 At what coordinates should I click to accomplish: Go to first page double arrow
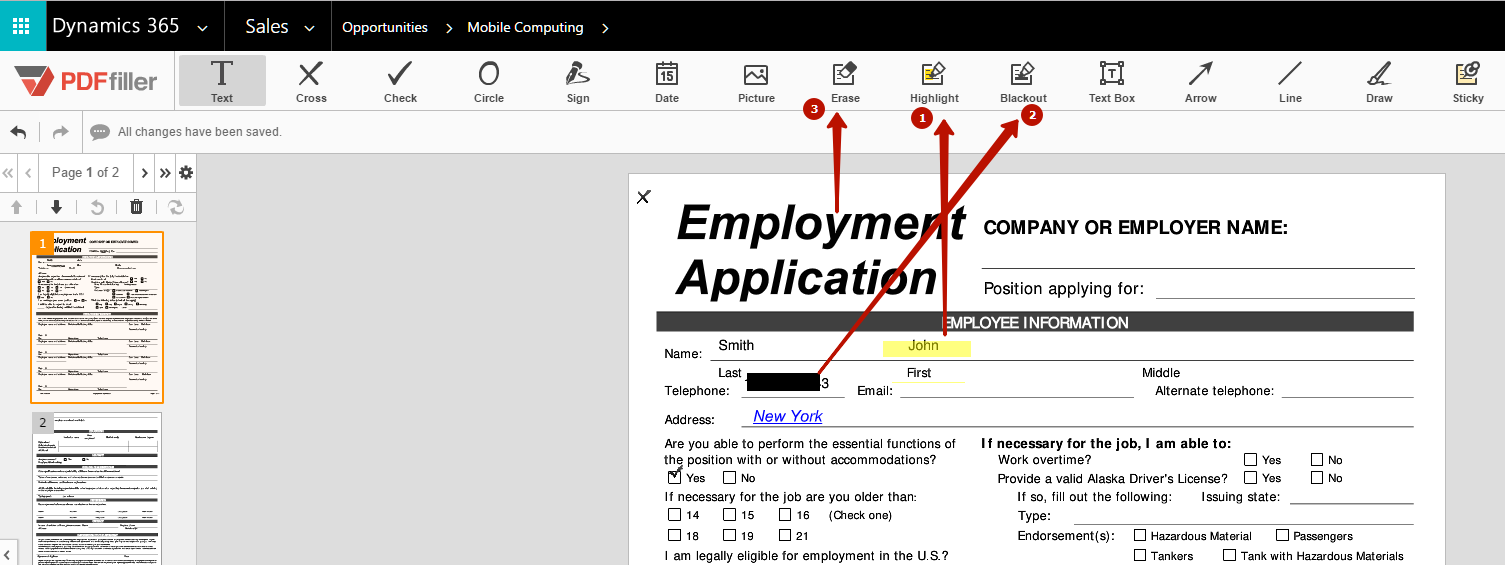coord(8,173)
